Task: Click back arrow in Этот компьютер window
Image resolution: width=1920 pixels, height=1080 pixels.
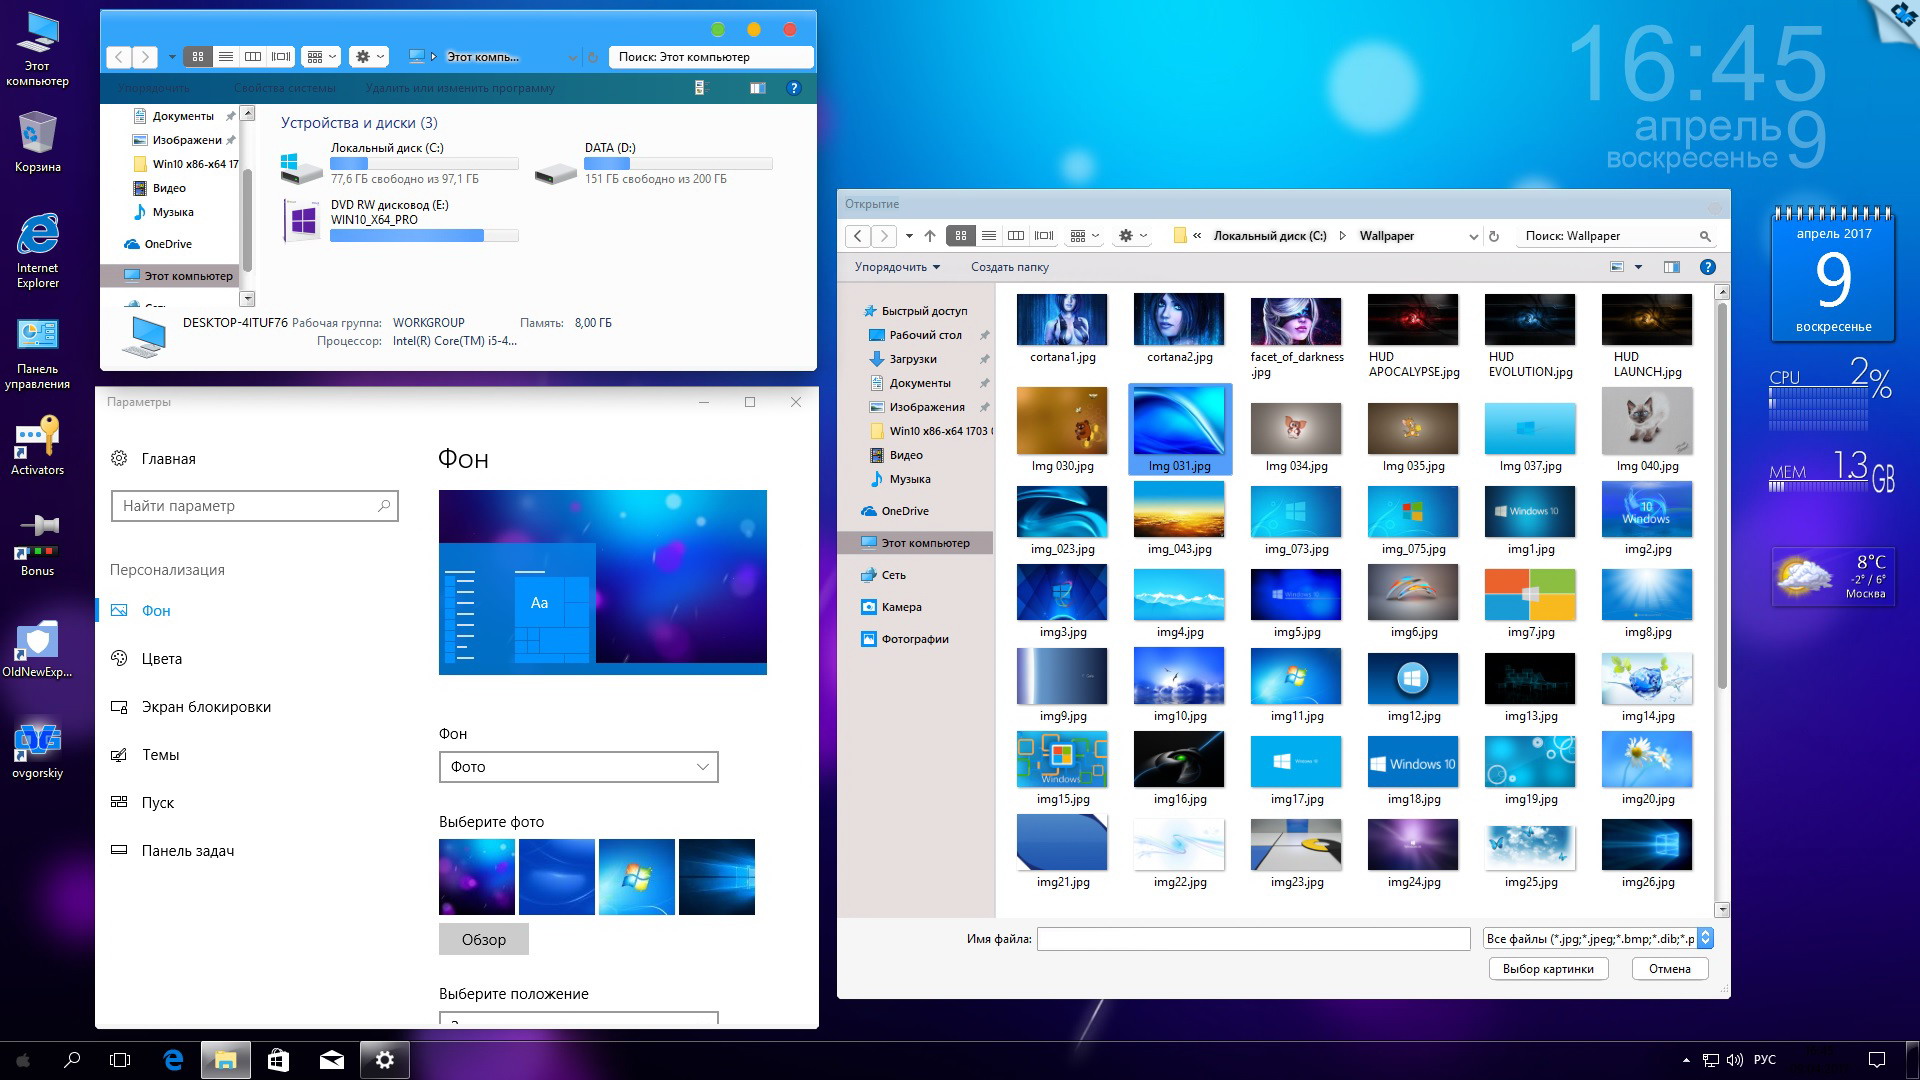Action: [119, 57]
